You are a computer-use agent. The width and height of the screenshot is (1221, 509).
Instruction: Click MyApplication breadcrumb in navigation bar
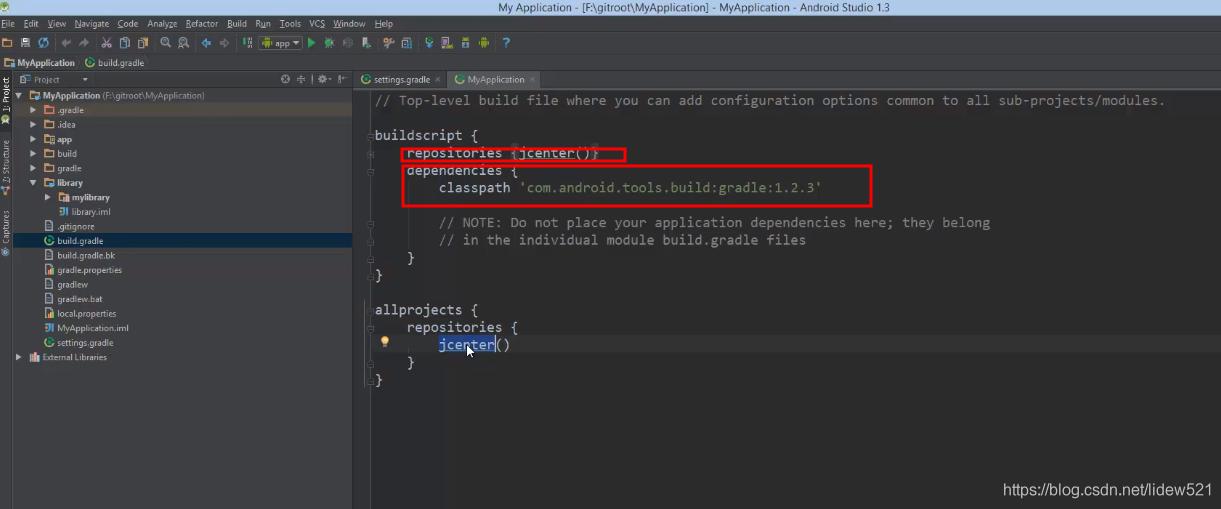tap(40, 62)
